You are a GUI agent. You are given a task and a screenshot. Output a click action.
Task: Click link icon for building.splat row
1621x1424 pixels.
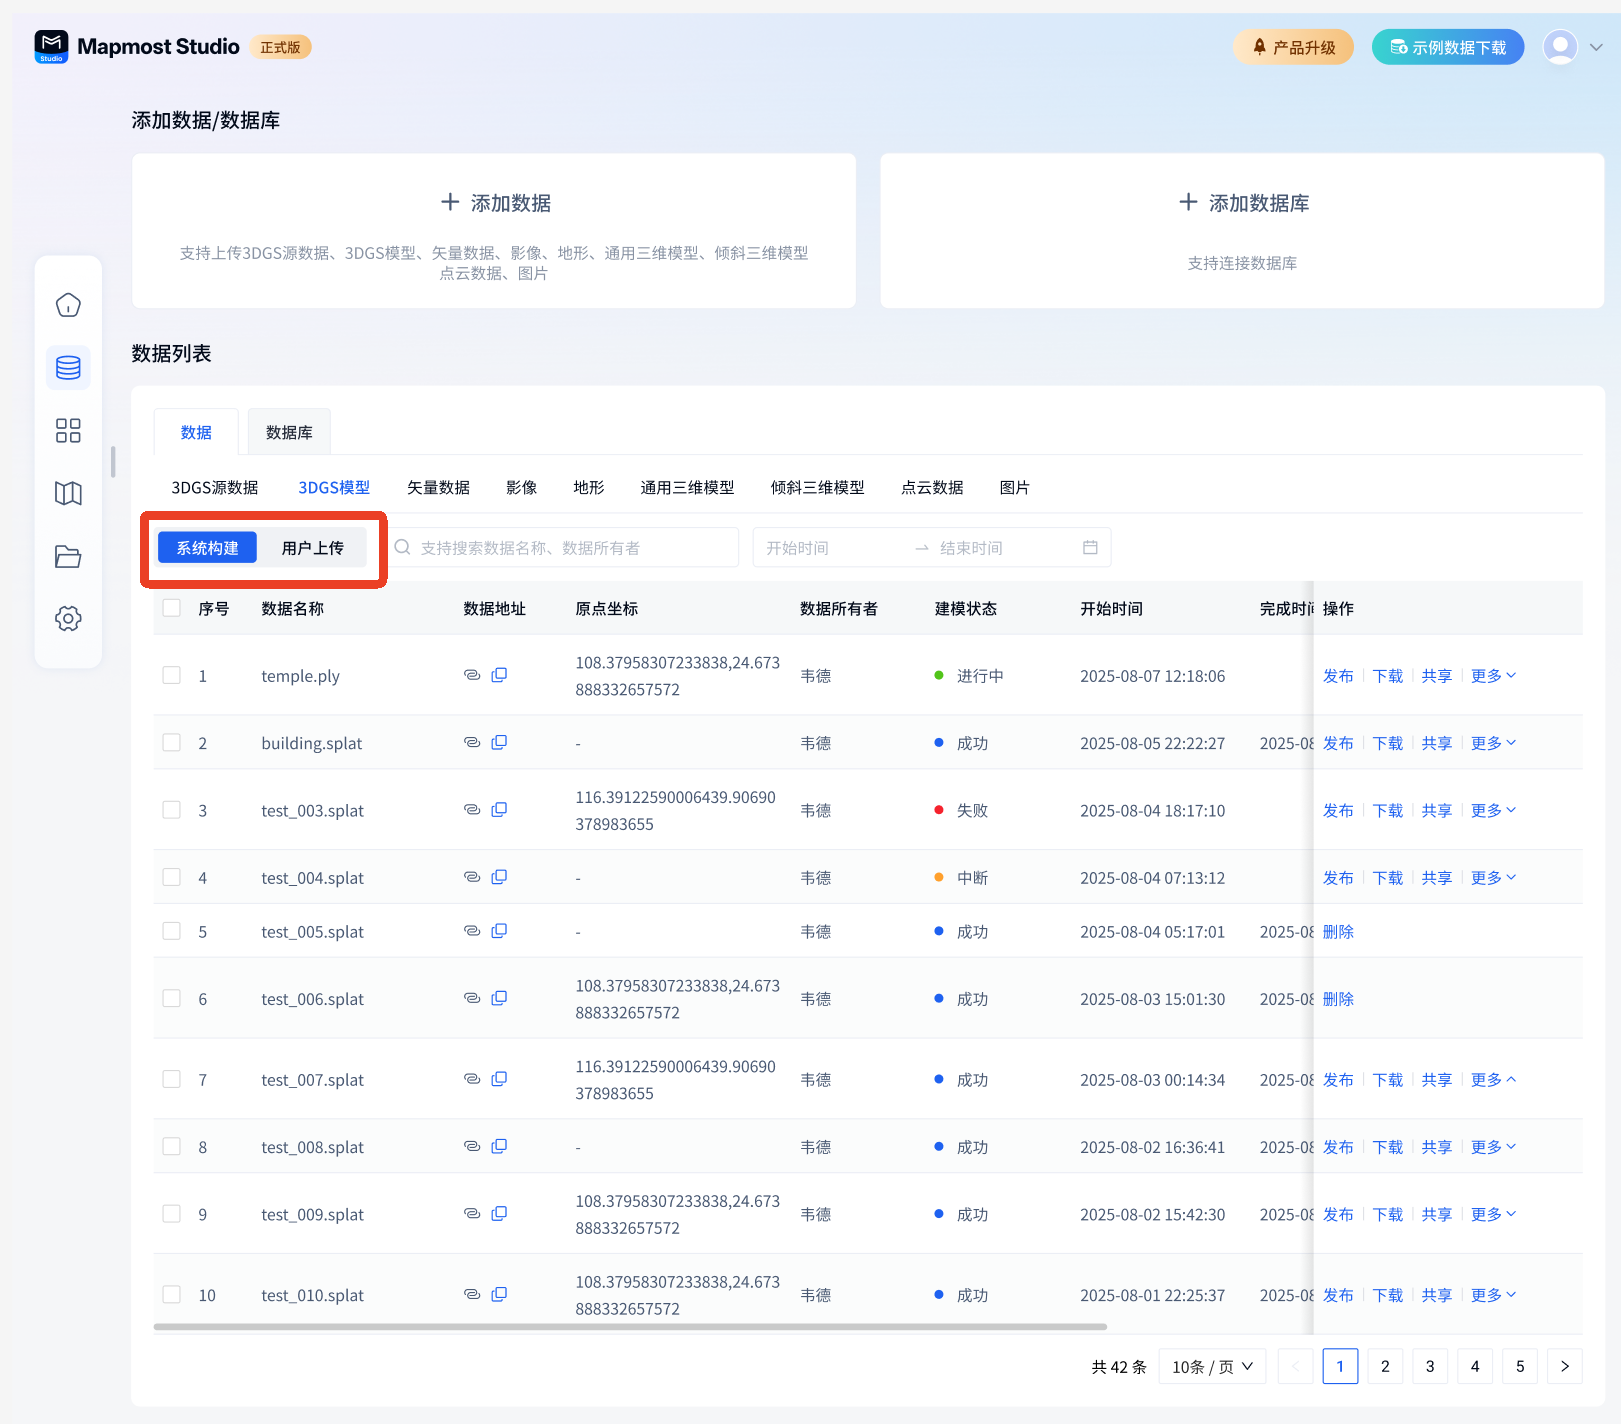472,742
